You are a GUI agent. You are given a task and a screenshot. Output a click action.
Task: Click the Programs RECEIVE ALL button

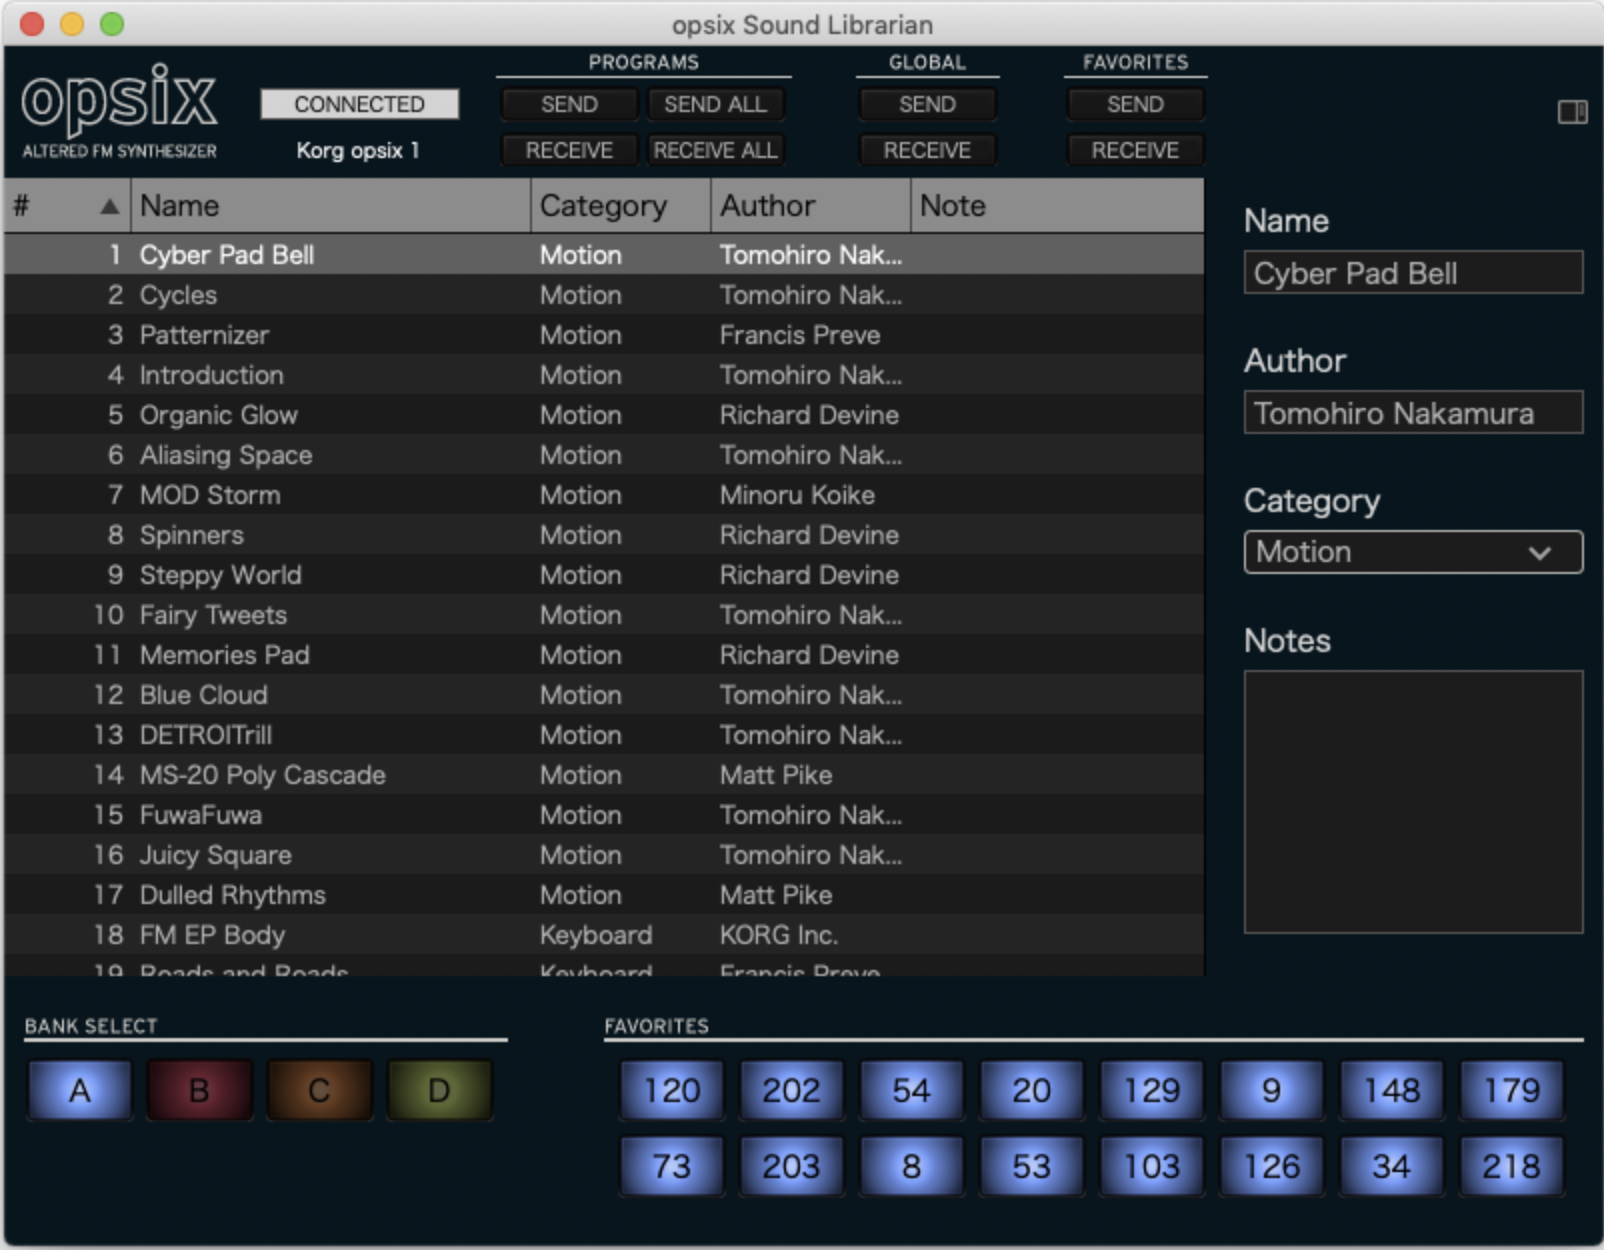tap(715, 150)
